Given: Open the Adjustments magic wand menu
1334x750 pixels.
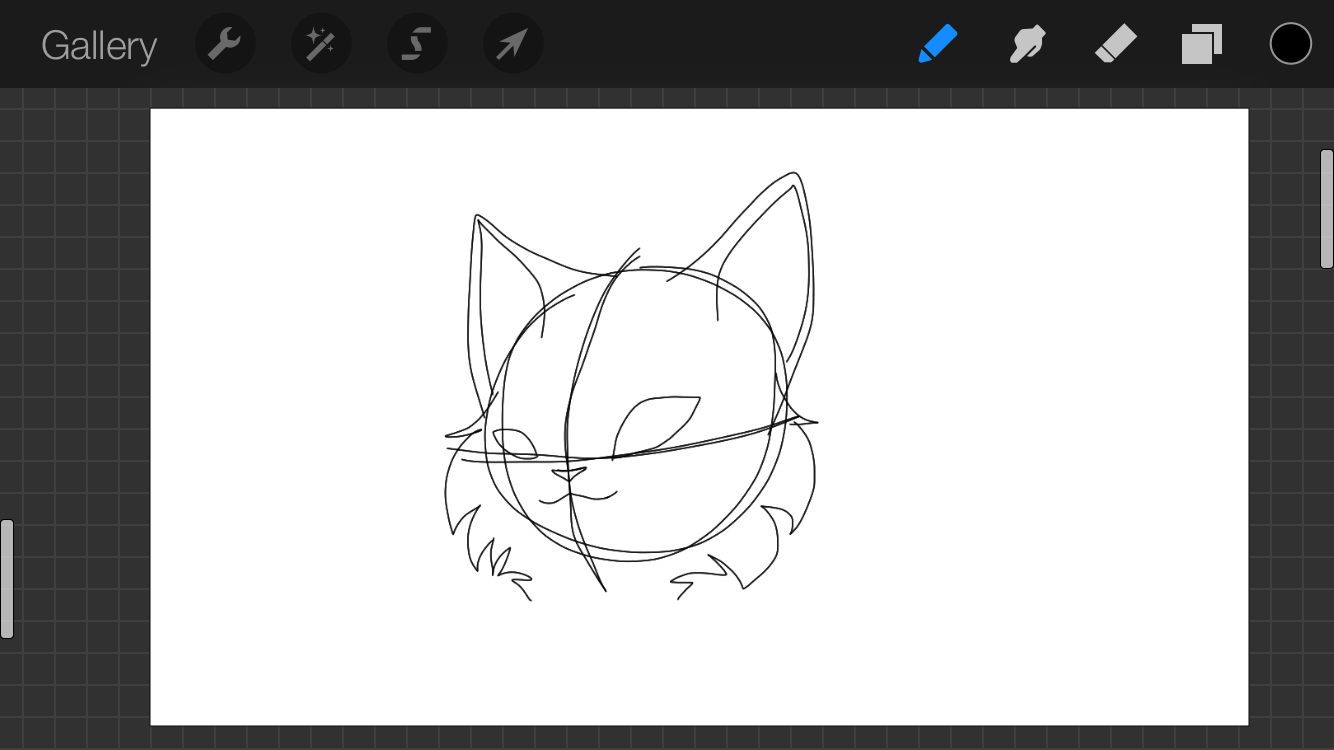Looking at the screenshot, I should pyautogui.click(x=321, y=45).
